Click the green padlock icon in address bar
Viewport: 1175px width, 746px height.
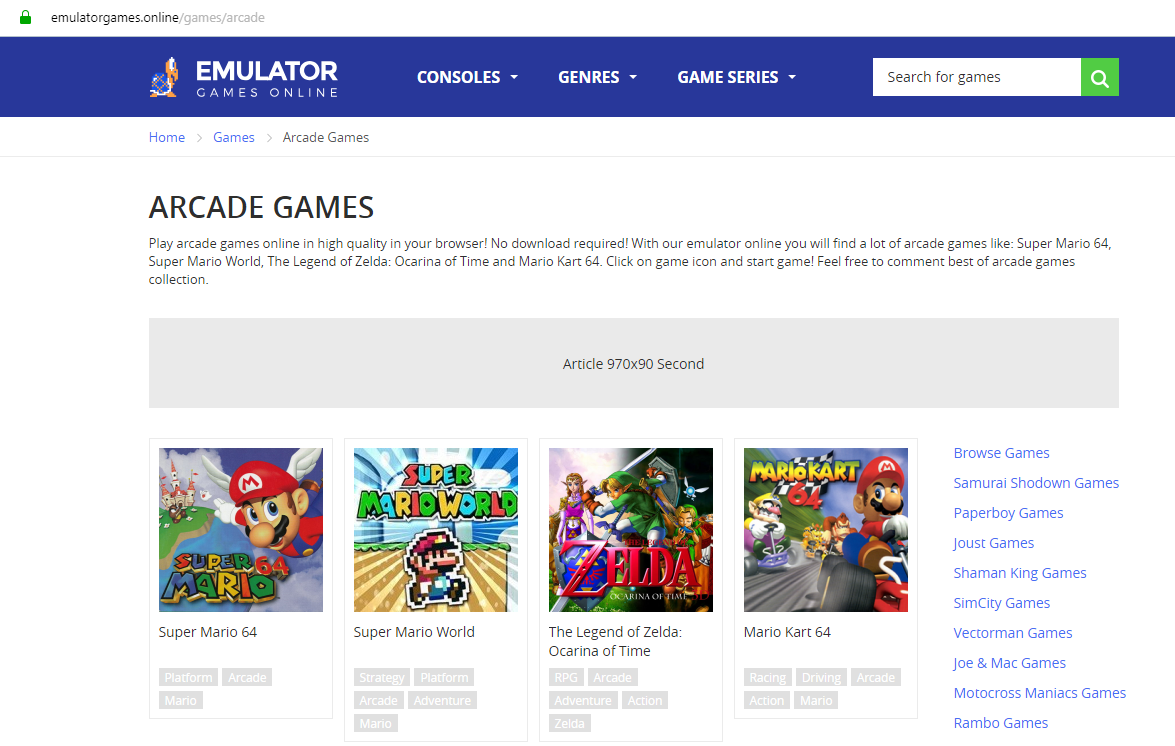[25, 17]
